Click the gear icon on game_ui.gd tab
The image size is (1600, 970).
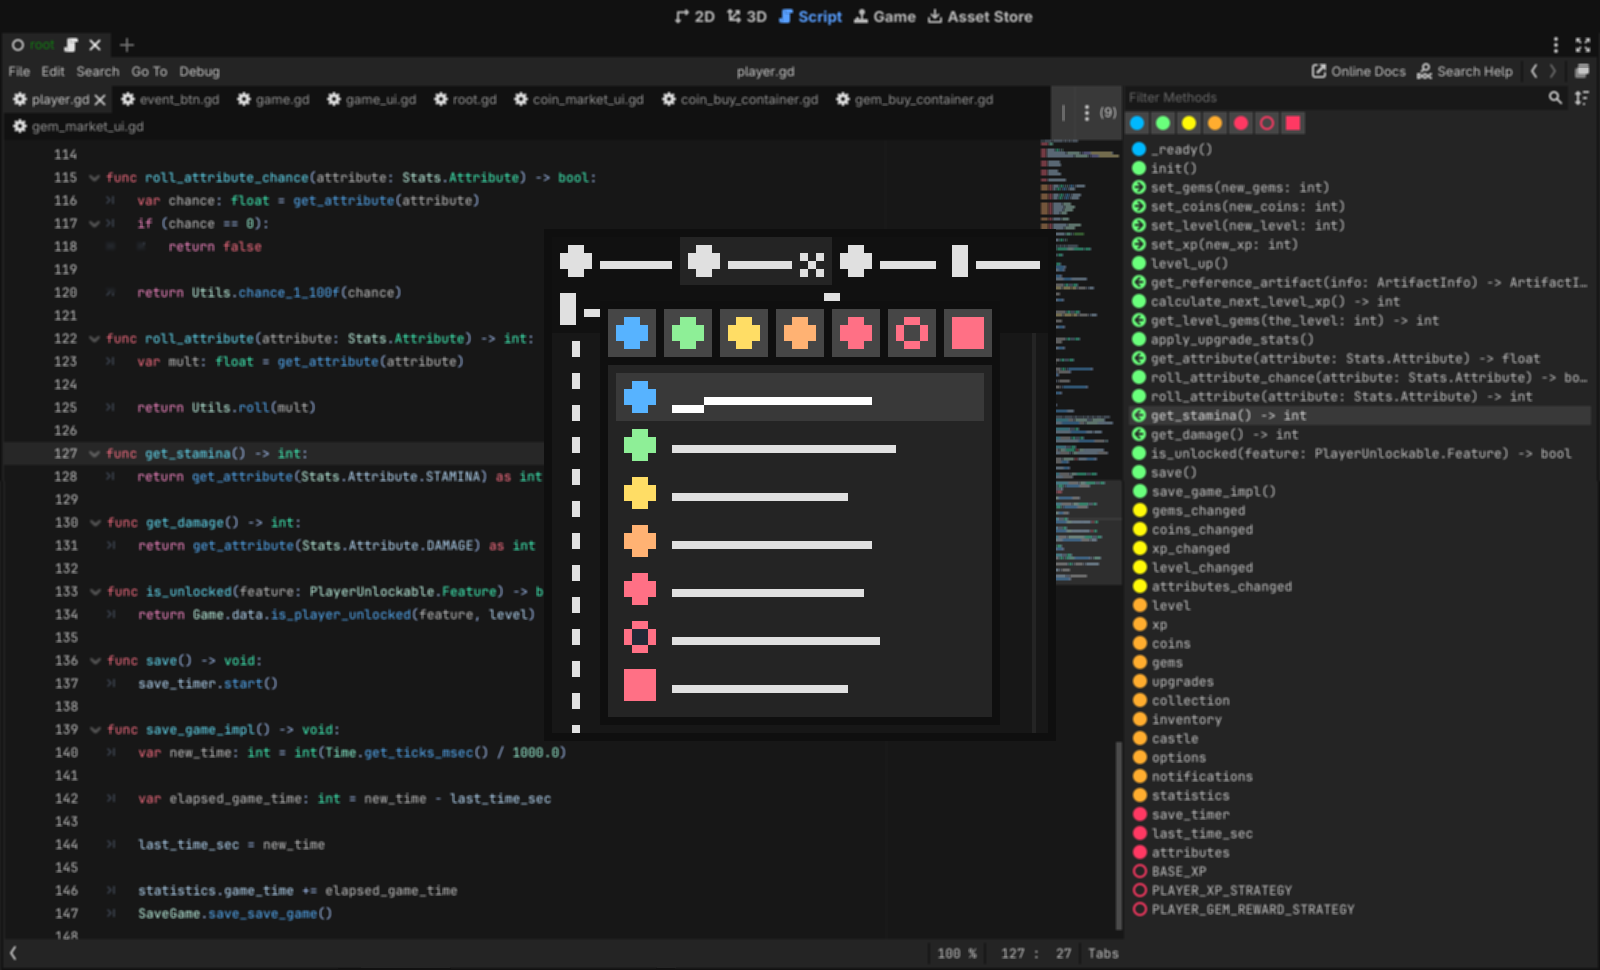point(334,99)
